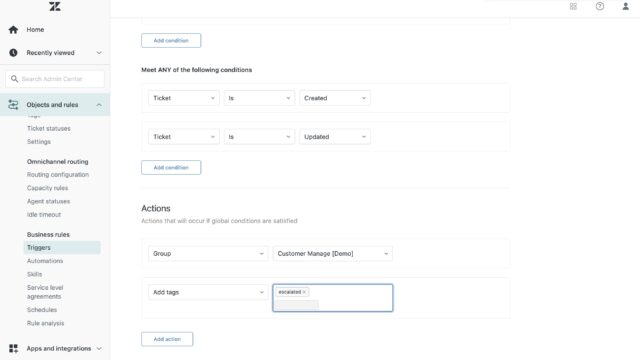Open Service level agreements
Screen dimensions: 640x360
(x=45, y=292)
